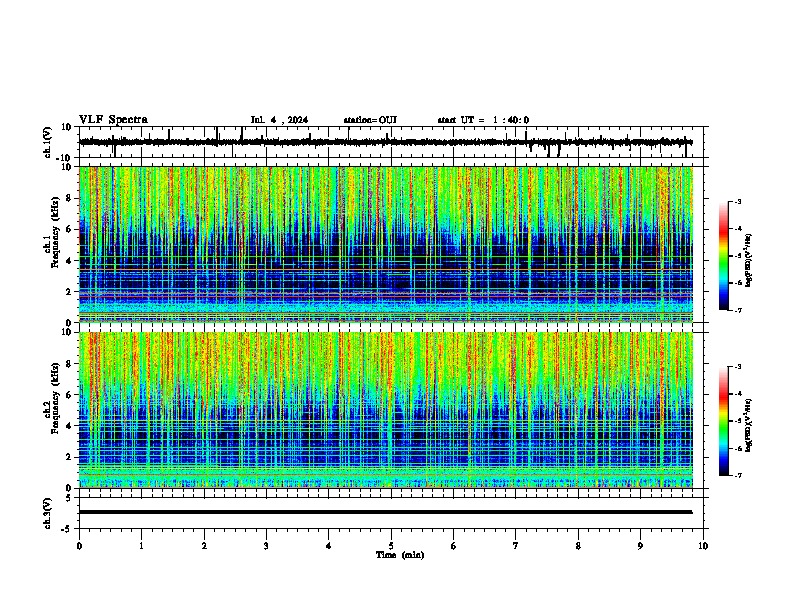Viewport: 792px width, 612px height.
Task: Click the "8" kHz tick of ch.2 spectrogram
Action: click(69, 364)
